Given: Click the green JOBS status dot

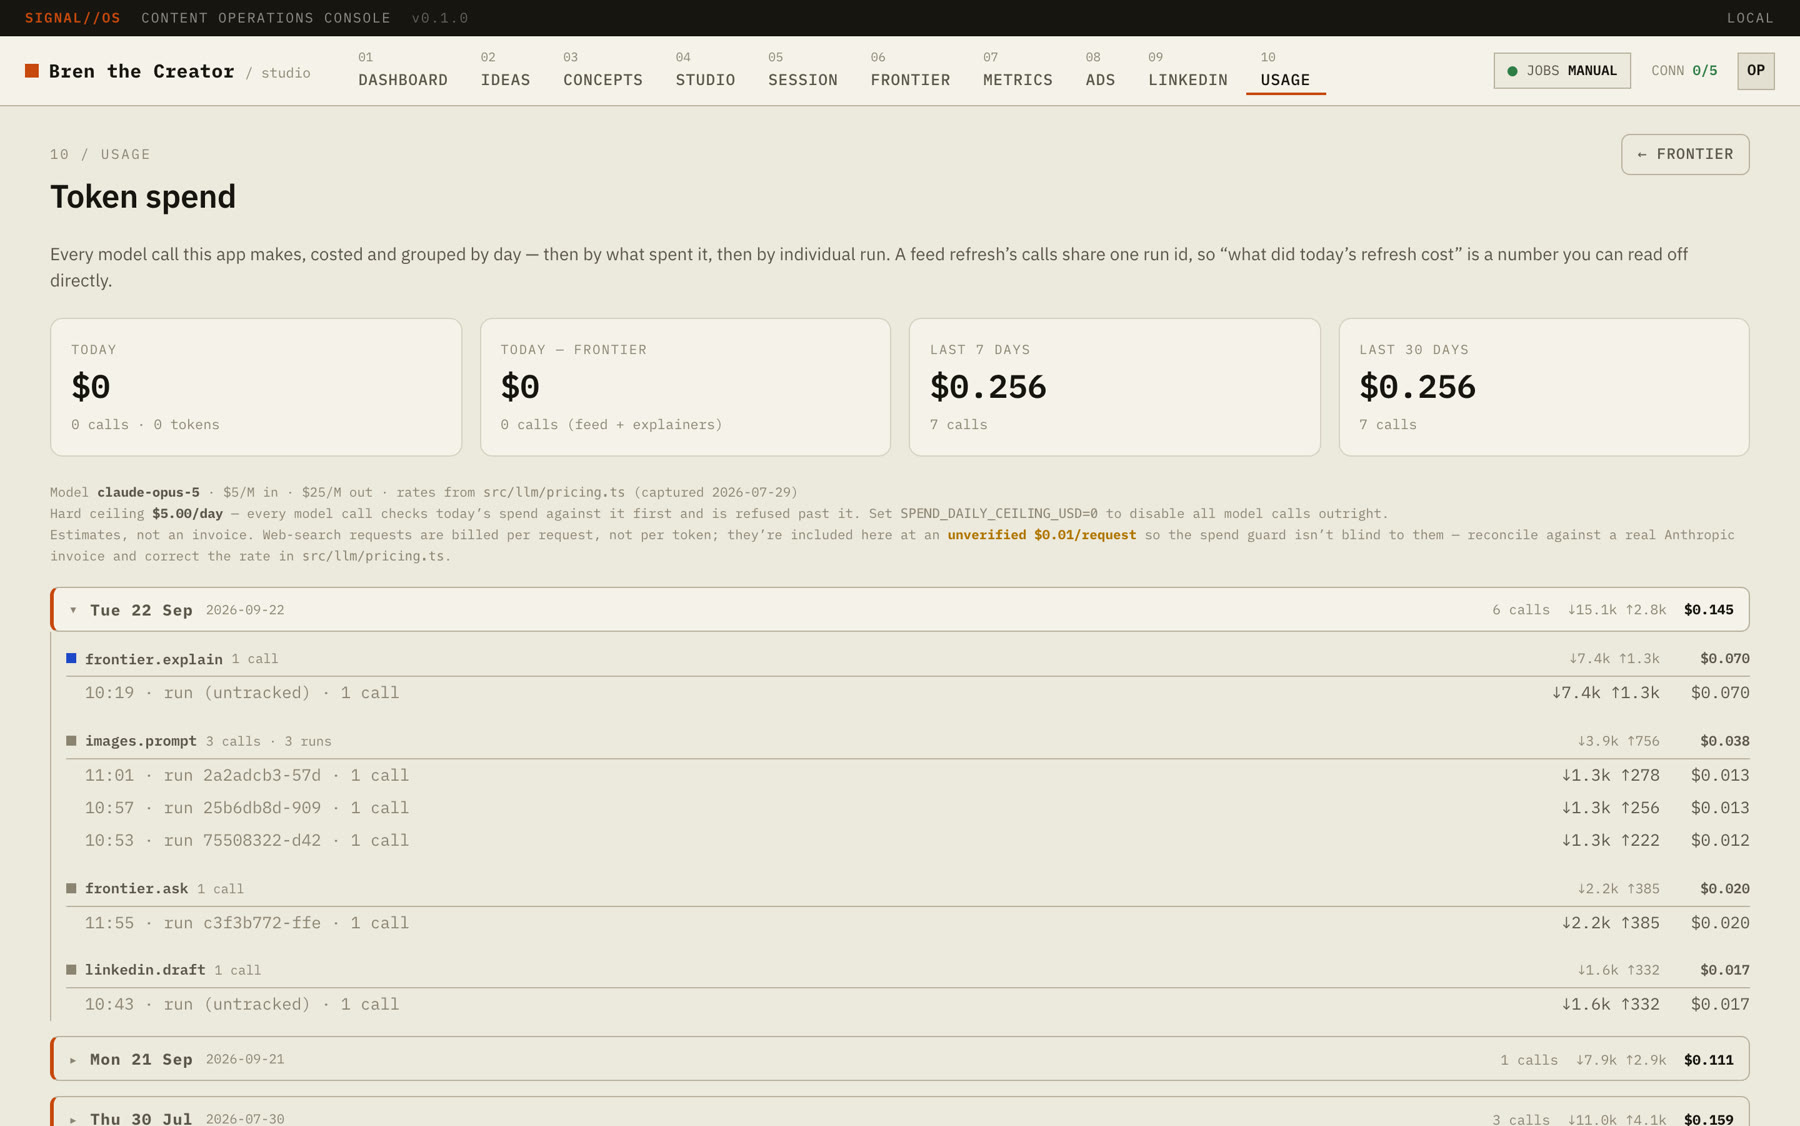Looking at the screenshot, I should coord(1512,71).
